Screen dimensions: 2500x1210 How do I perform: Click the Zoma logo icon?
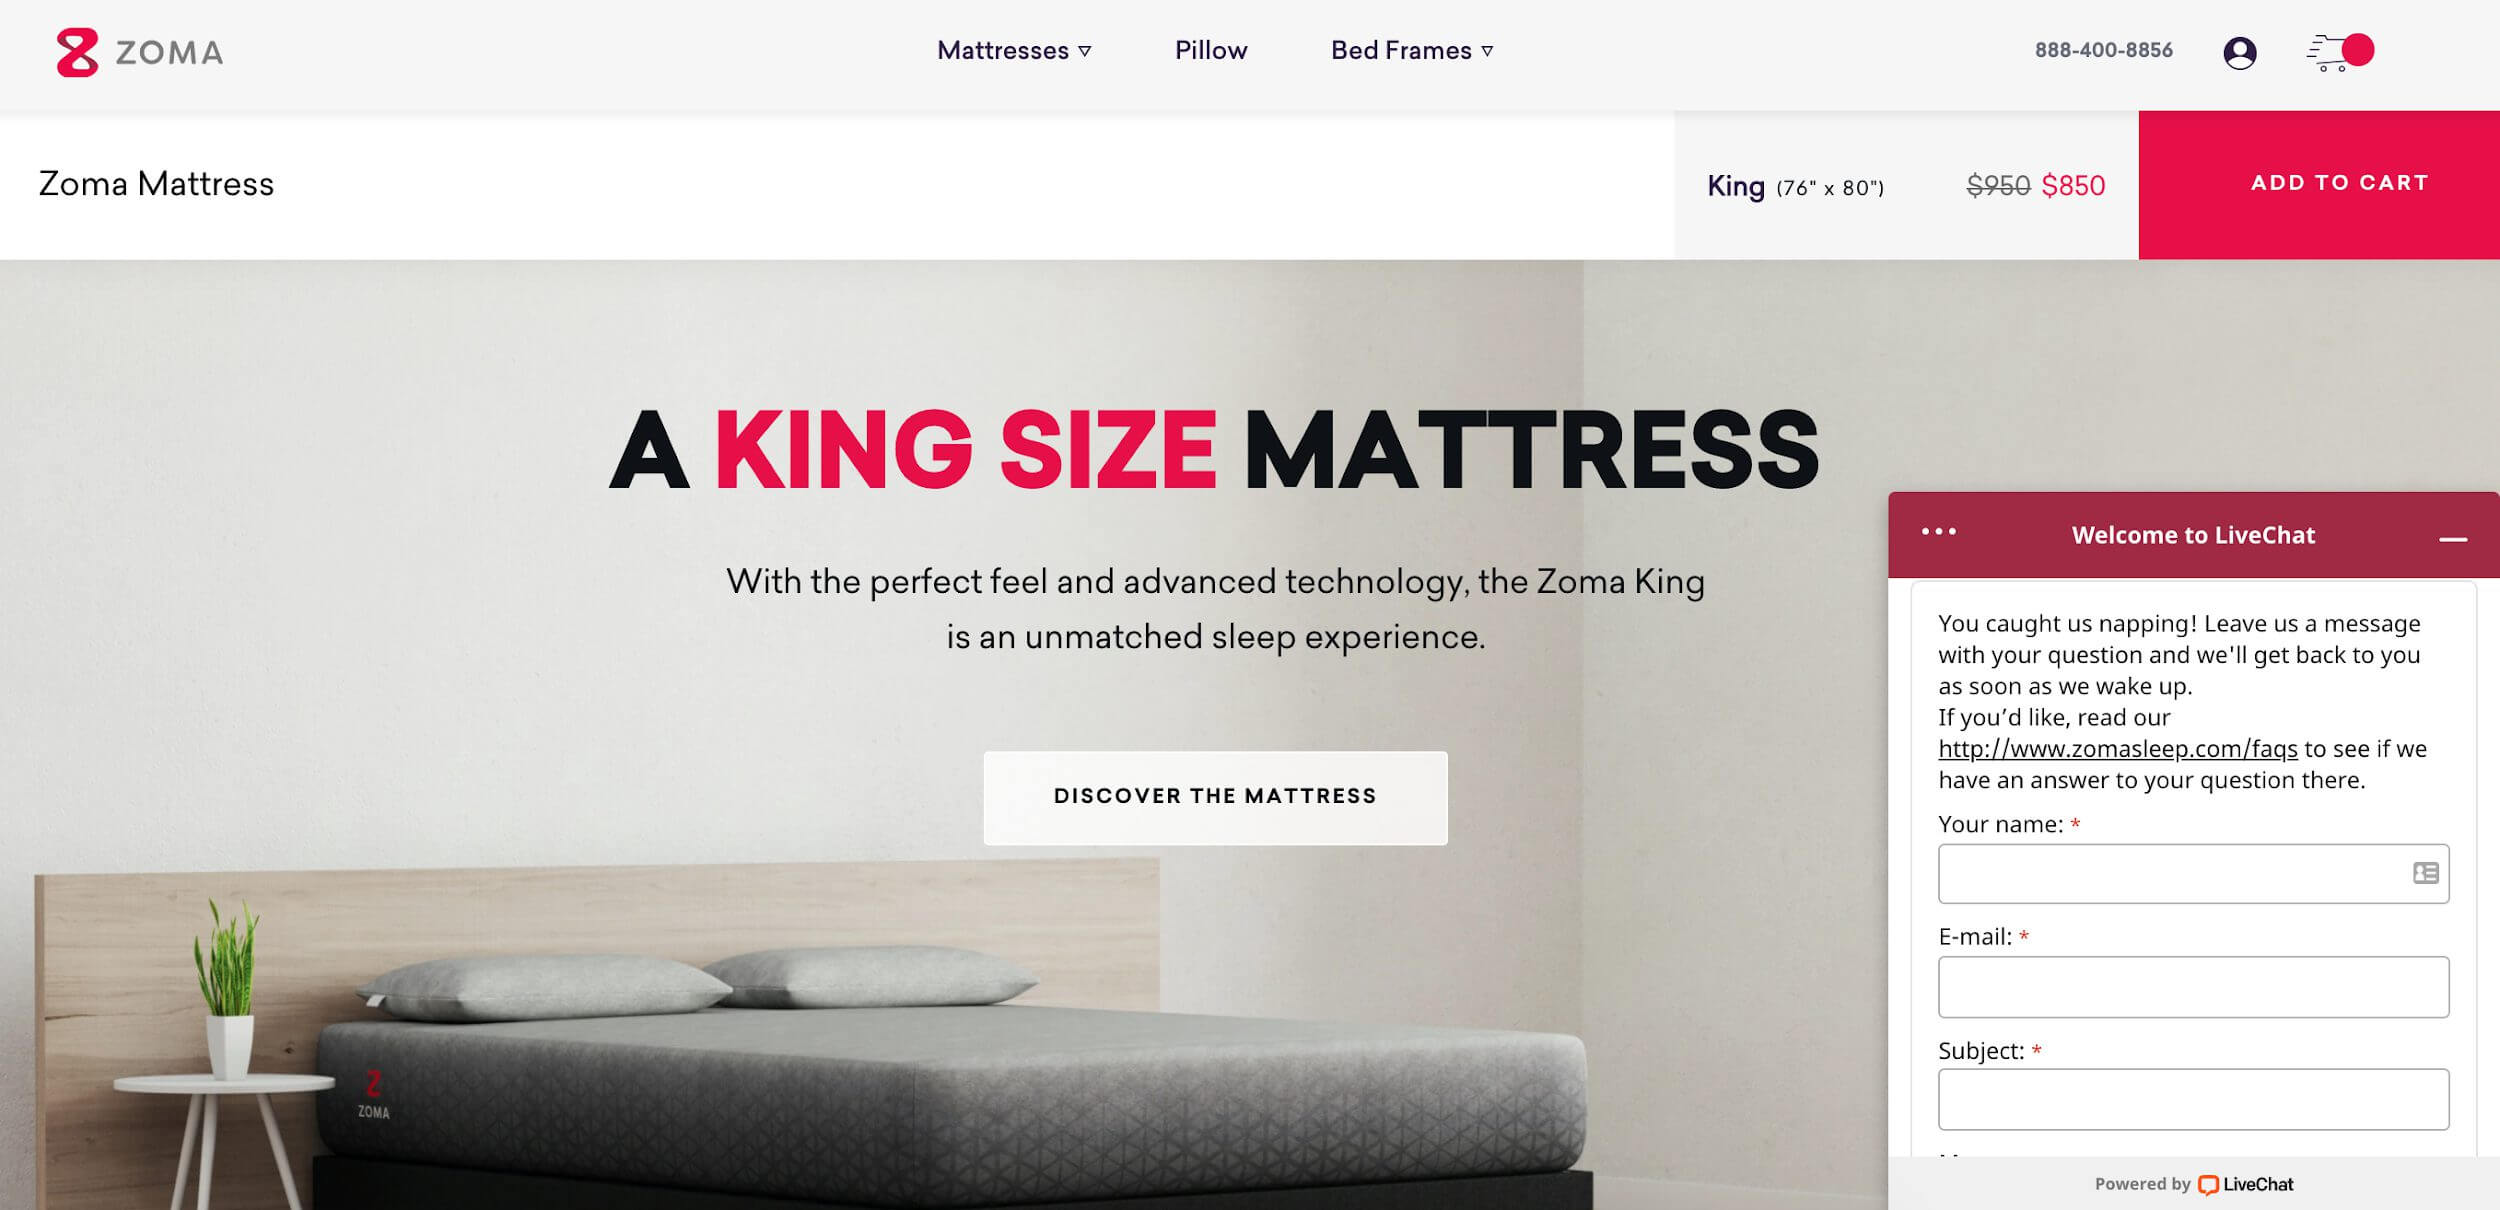coord(77,52)
